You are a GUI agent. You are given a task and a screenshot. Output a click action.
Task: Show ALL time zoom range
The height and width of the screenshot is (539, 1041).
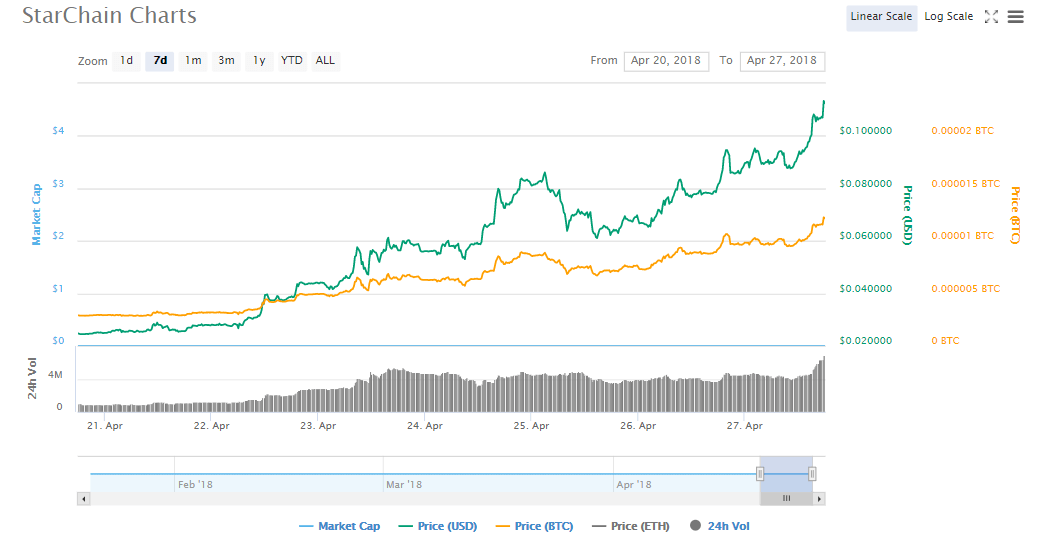click(x=325, y=61)
